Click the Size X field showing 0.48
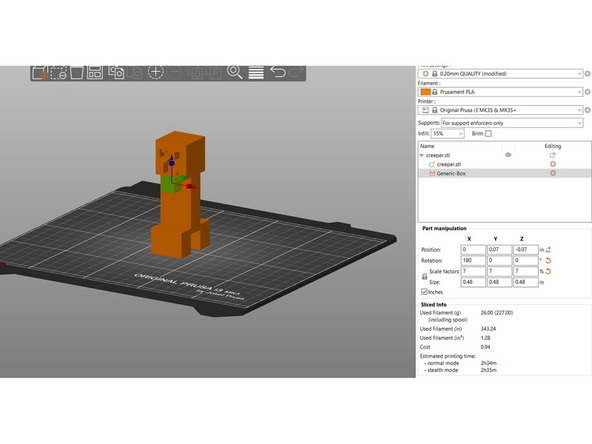 (x=473, y=282)
